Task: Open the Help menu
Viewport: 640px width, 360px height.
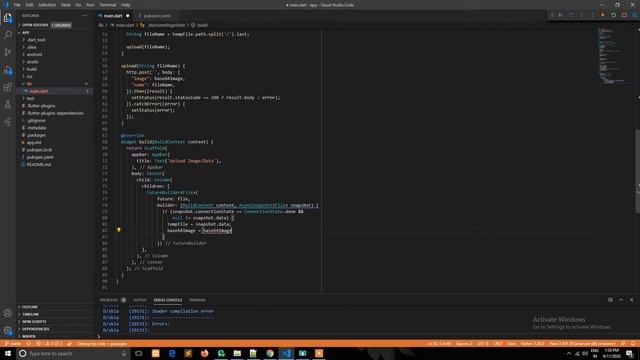Action: coord(125,5)
